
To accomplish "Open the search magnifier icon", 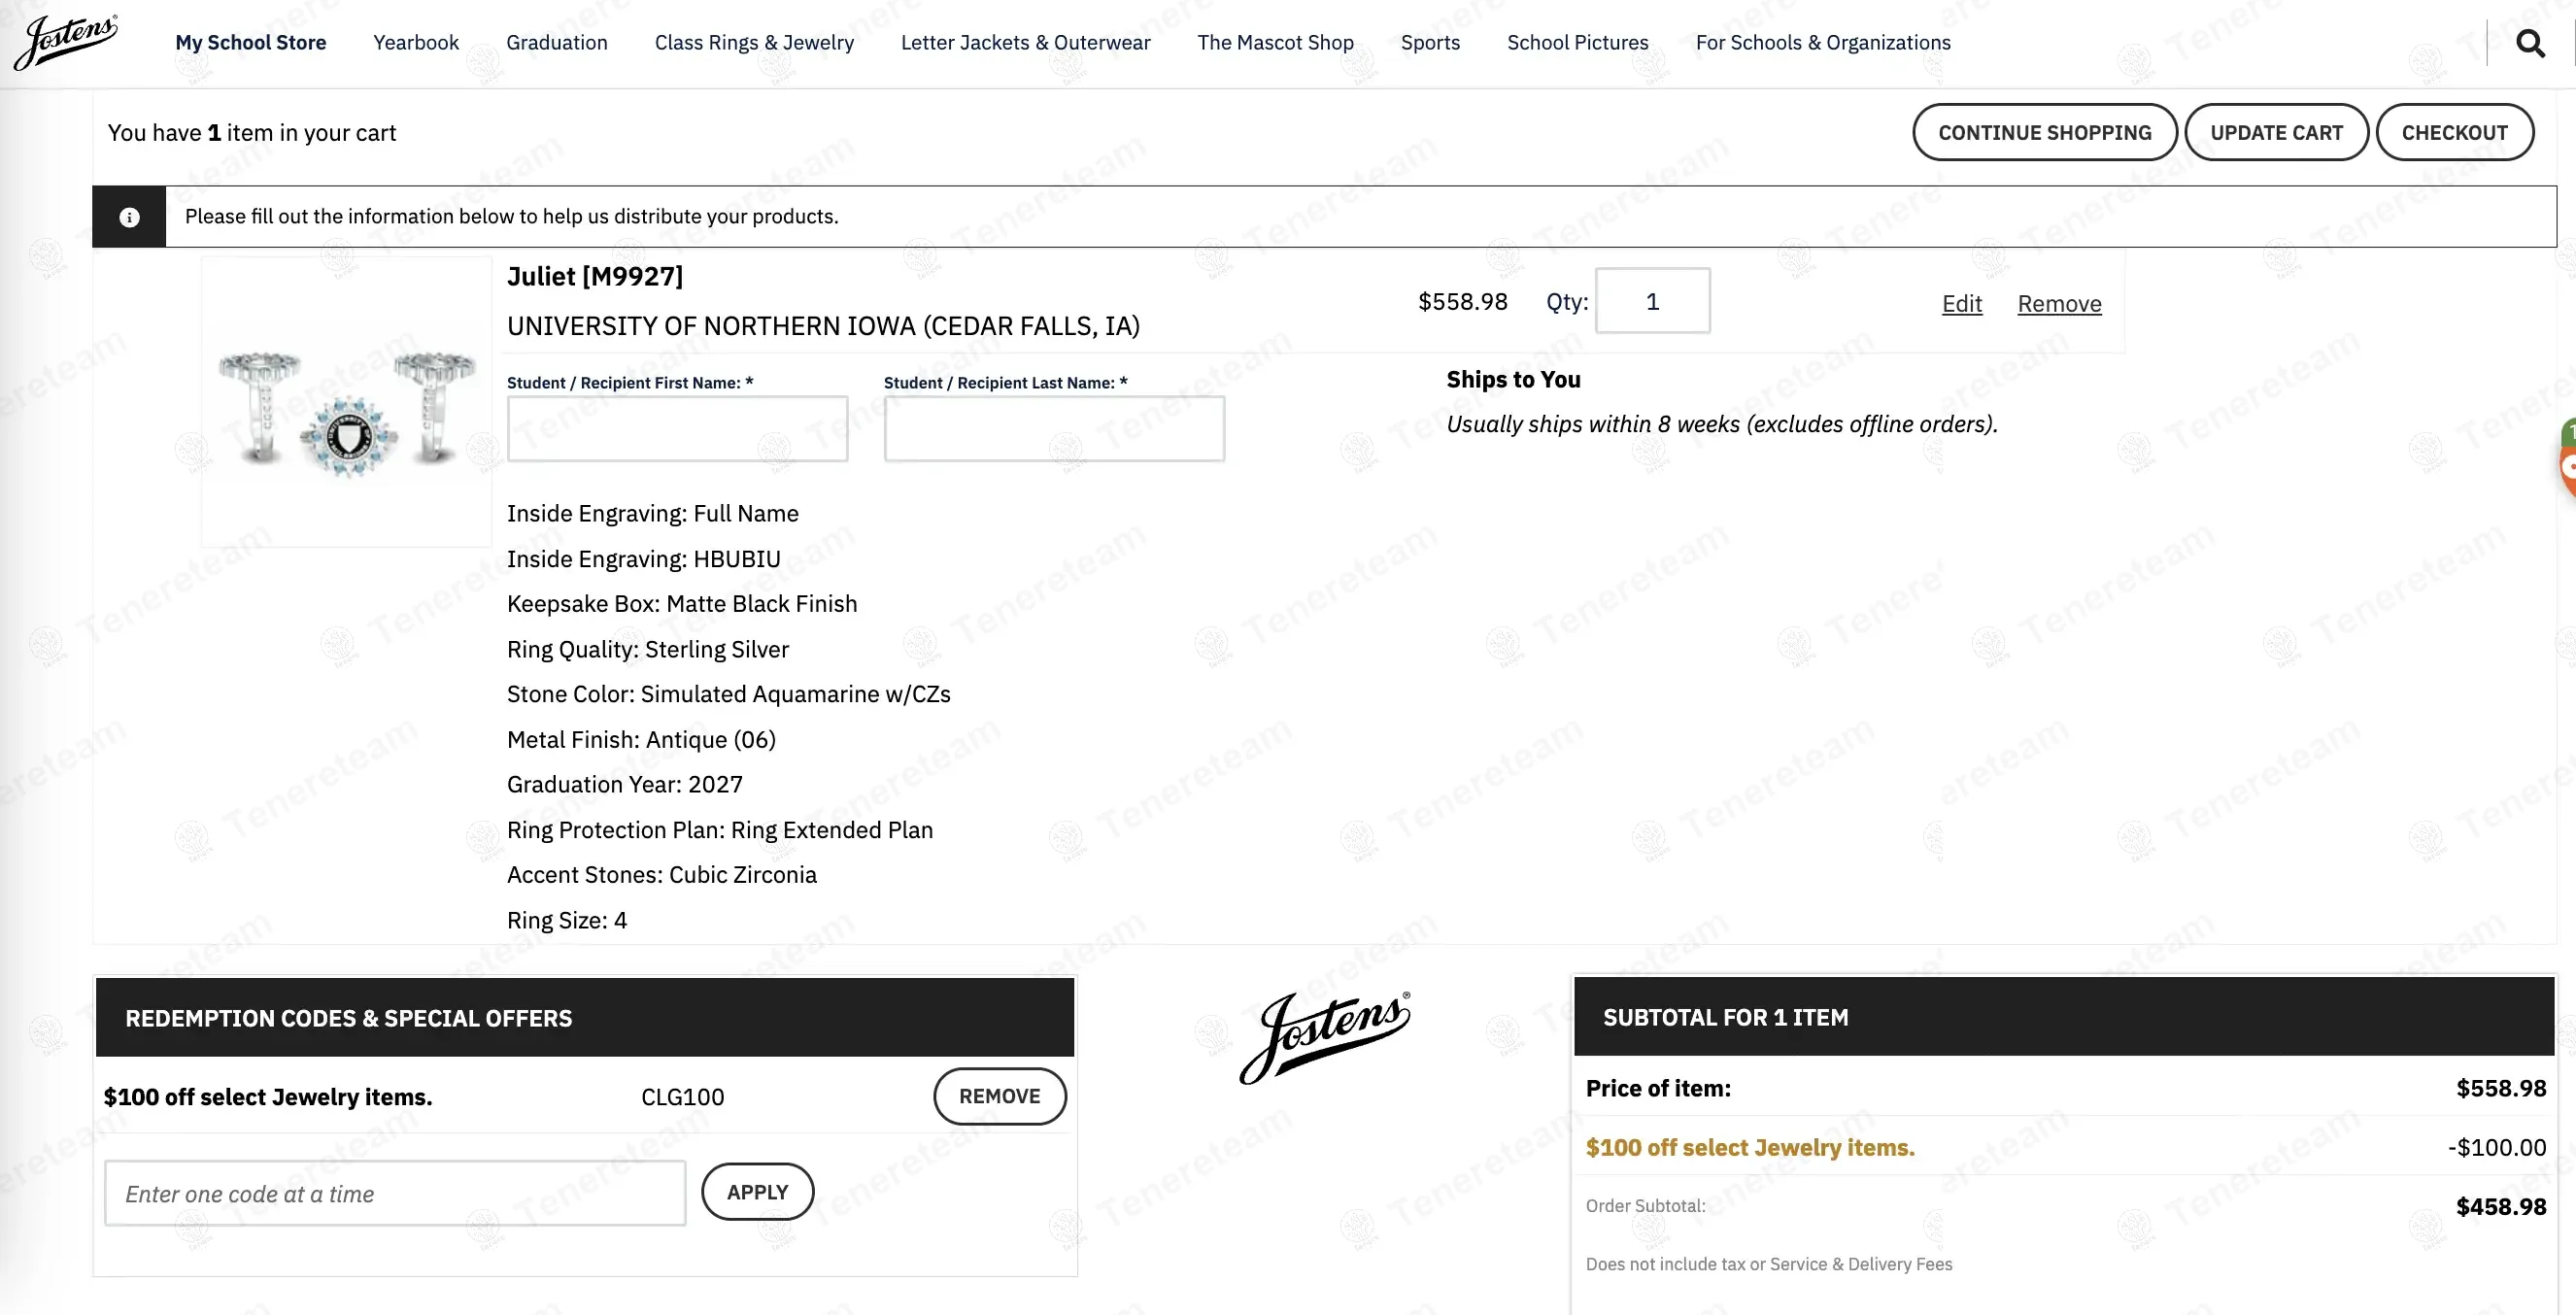I will point(2530,43).
